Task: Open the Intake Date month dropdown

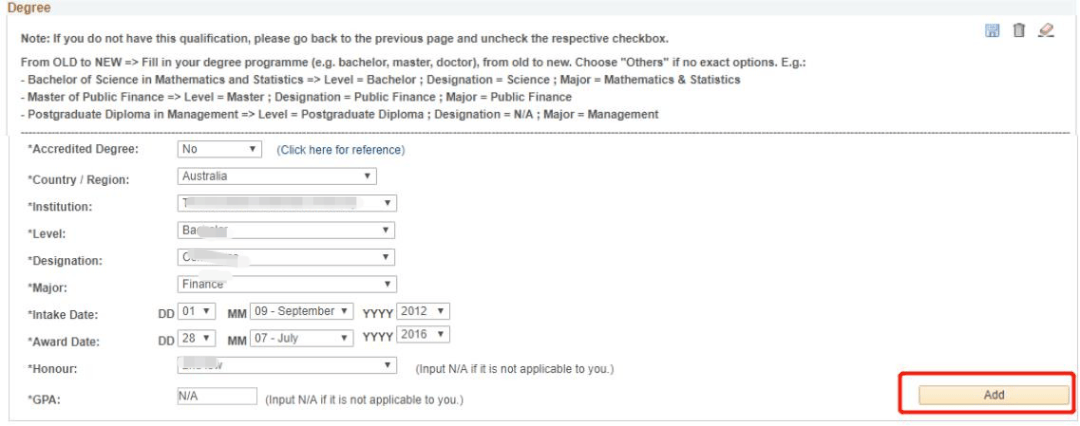Action: click(303, 310)
